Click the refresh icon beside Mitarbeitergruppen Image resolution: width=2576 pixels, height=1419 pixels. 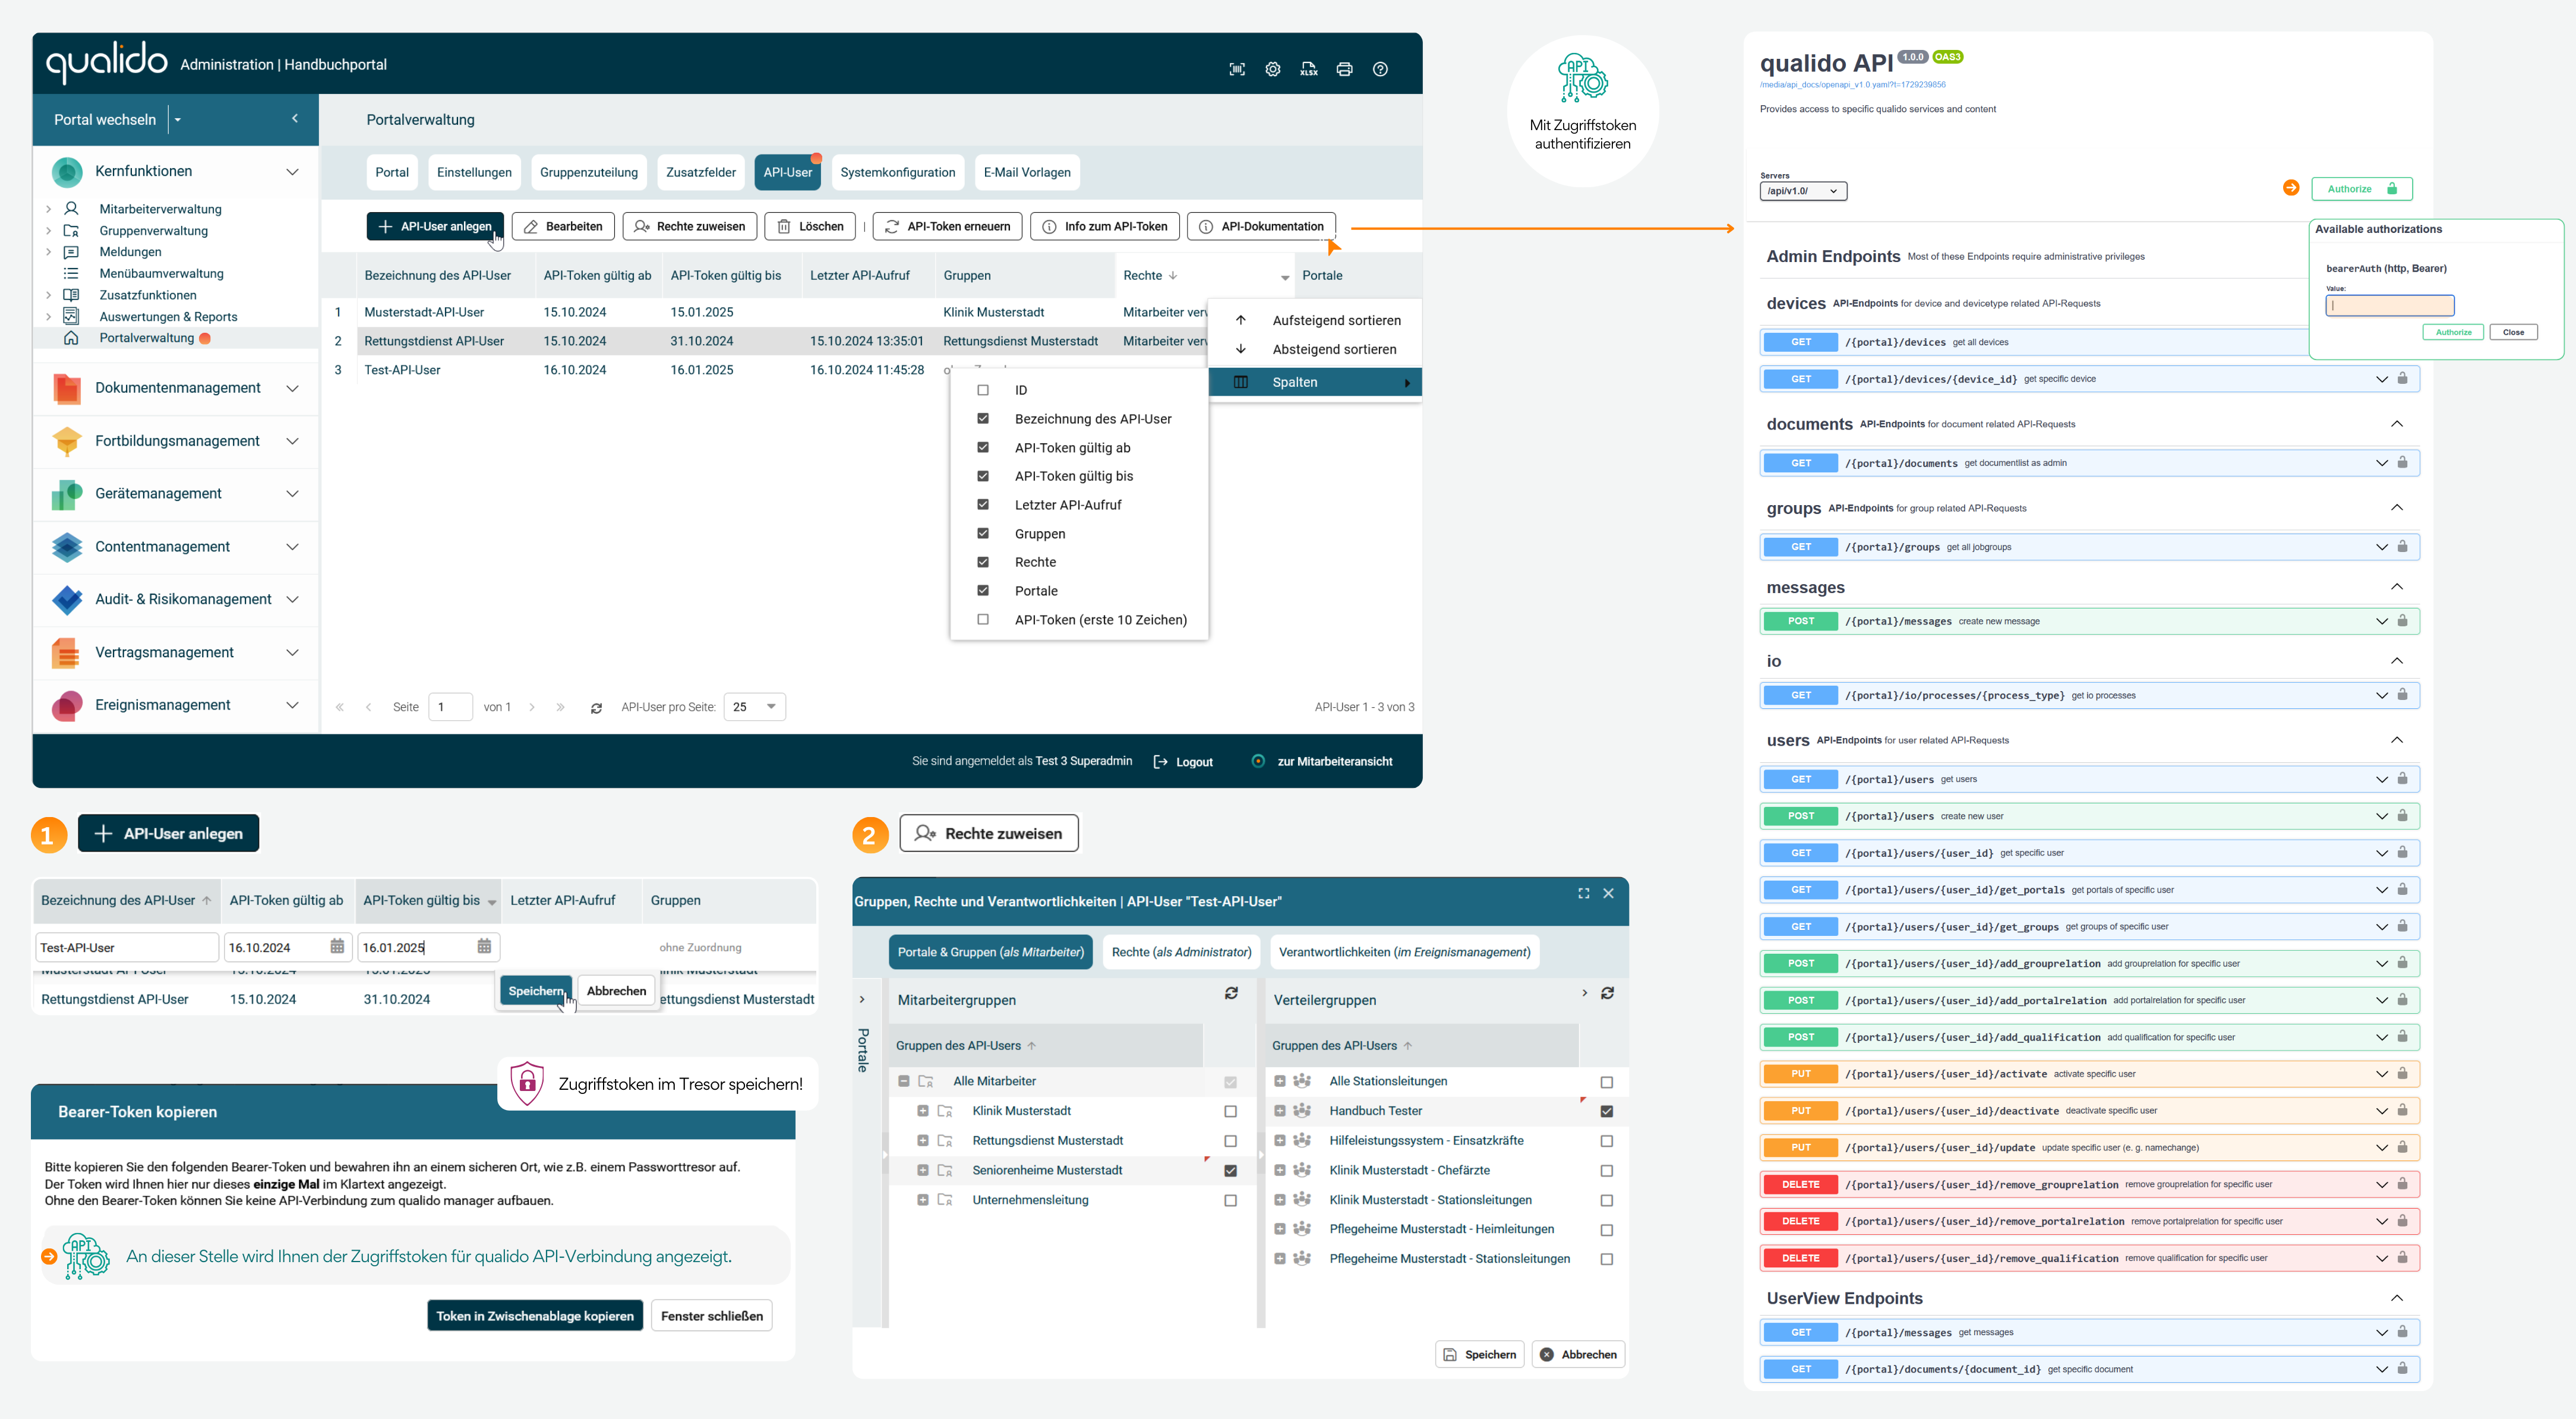pyautogui.click(x=1232, y=993)
